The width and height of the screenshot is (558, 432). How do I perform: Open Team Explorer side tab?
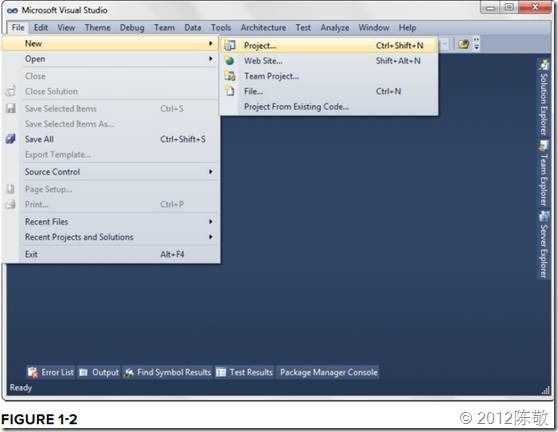coord(543,174)
